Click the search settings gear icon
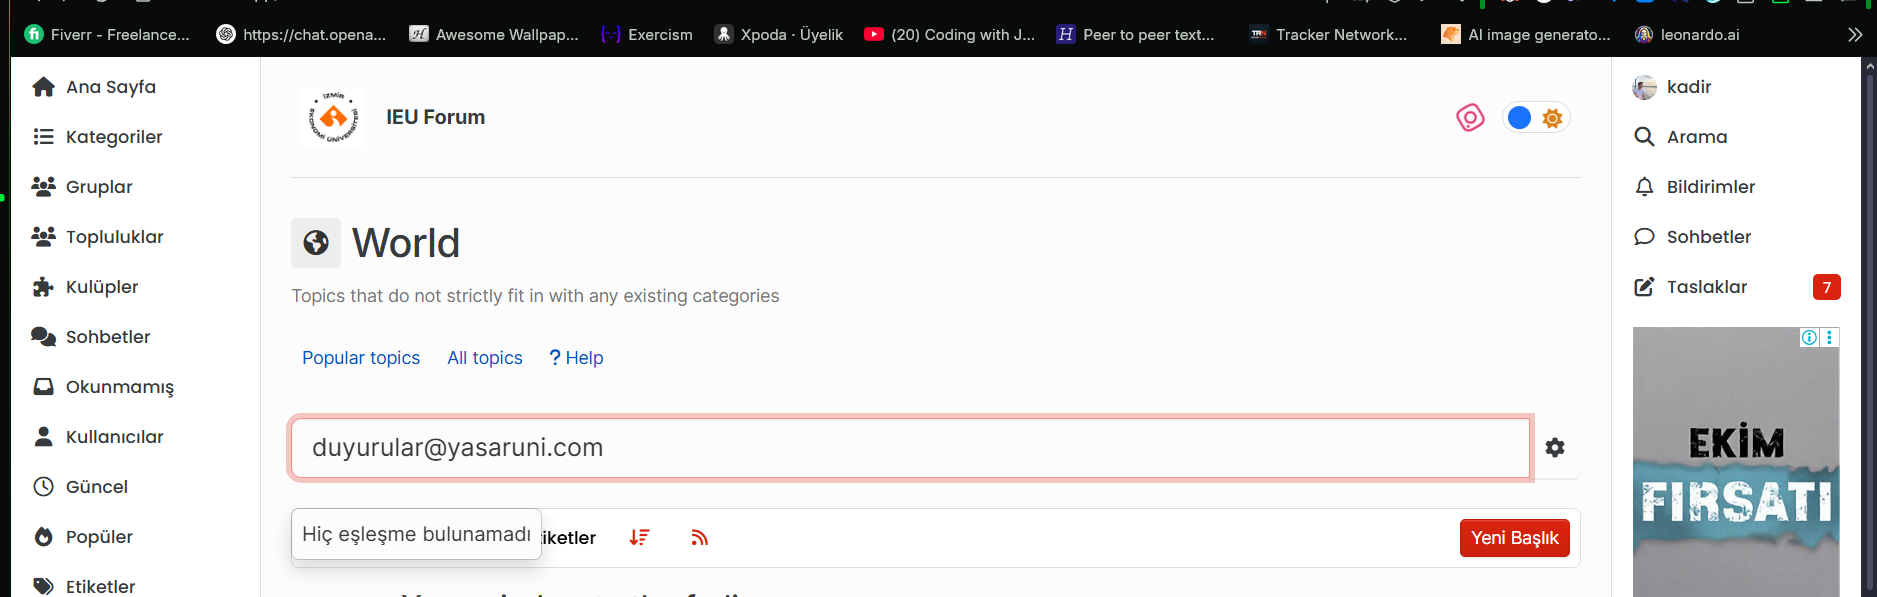 pos(1554,448)
